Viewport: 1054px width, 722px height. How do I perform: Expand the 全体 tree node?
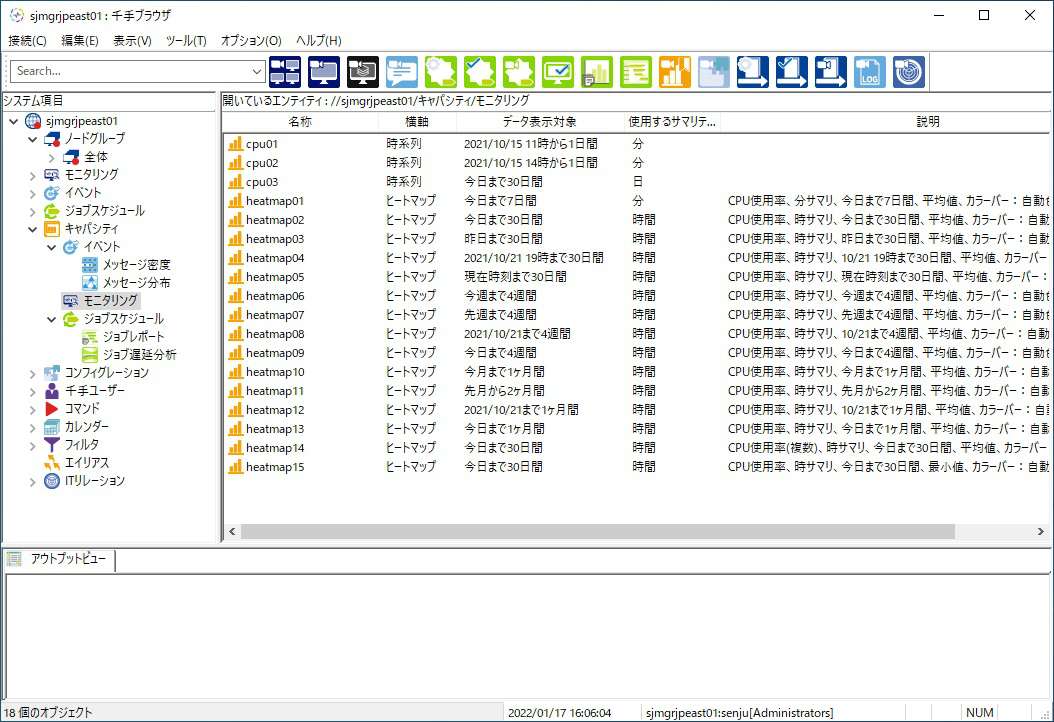pyautogui.click(x=51, y=157)
